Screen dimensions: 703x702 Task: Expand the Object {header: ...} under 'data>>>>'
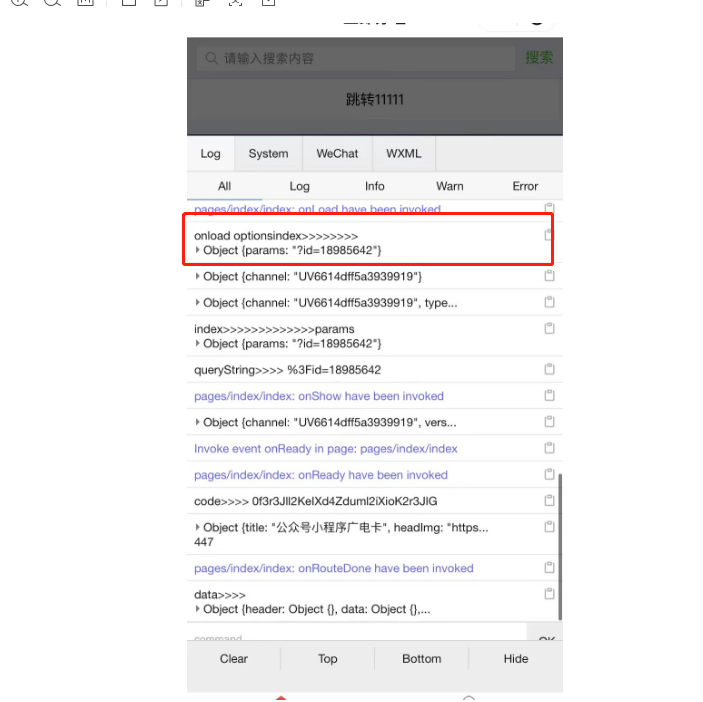197,609
